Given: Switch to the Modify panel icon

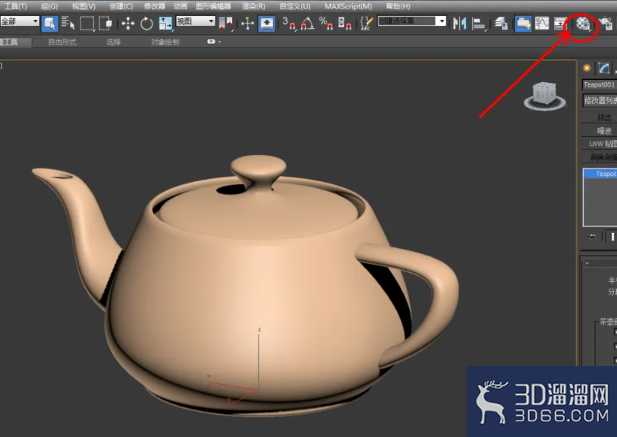Looking at the screenshot, I should (604, 68).
